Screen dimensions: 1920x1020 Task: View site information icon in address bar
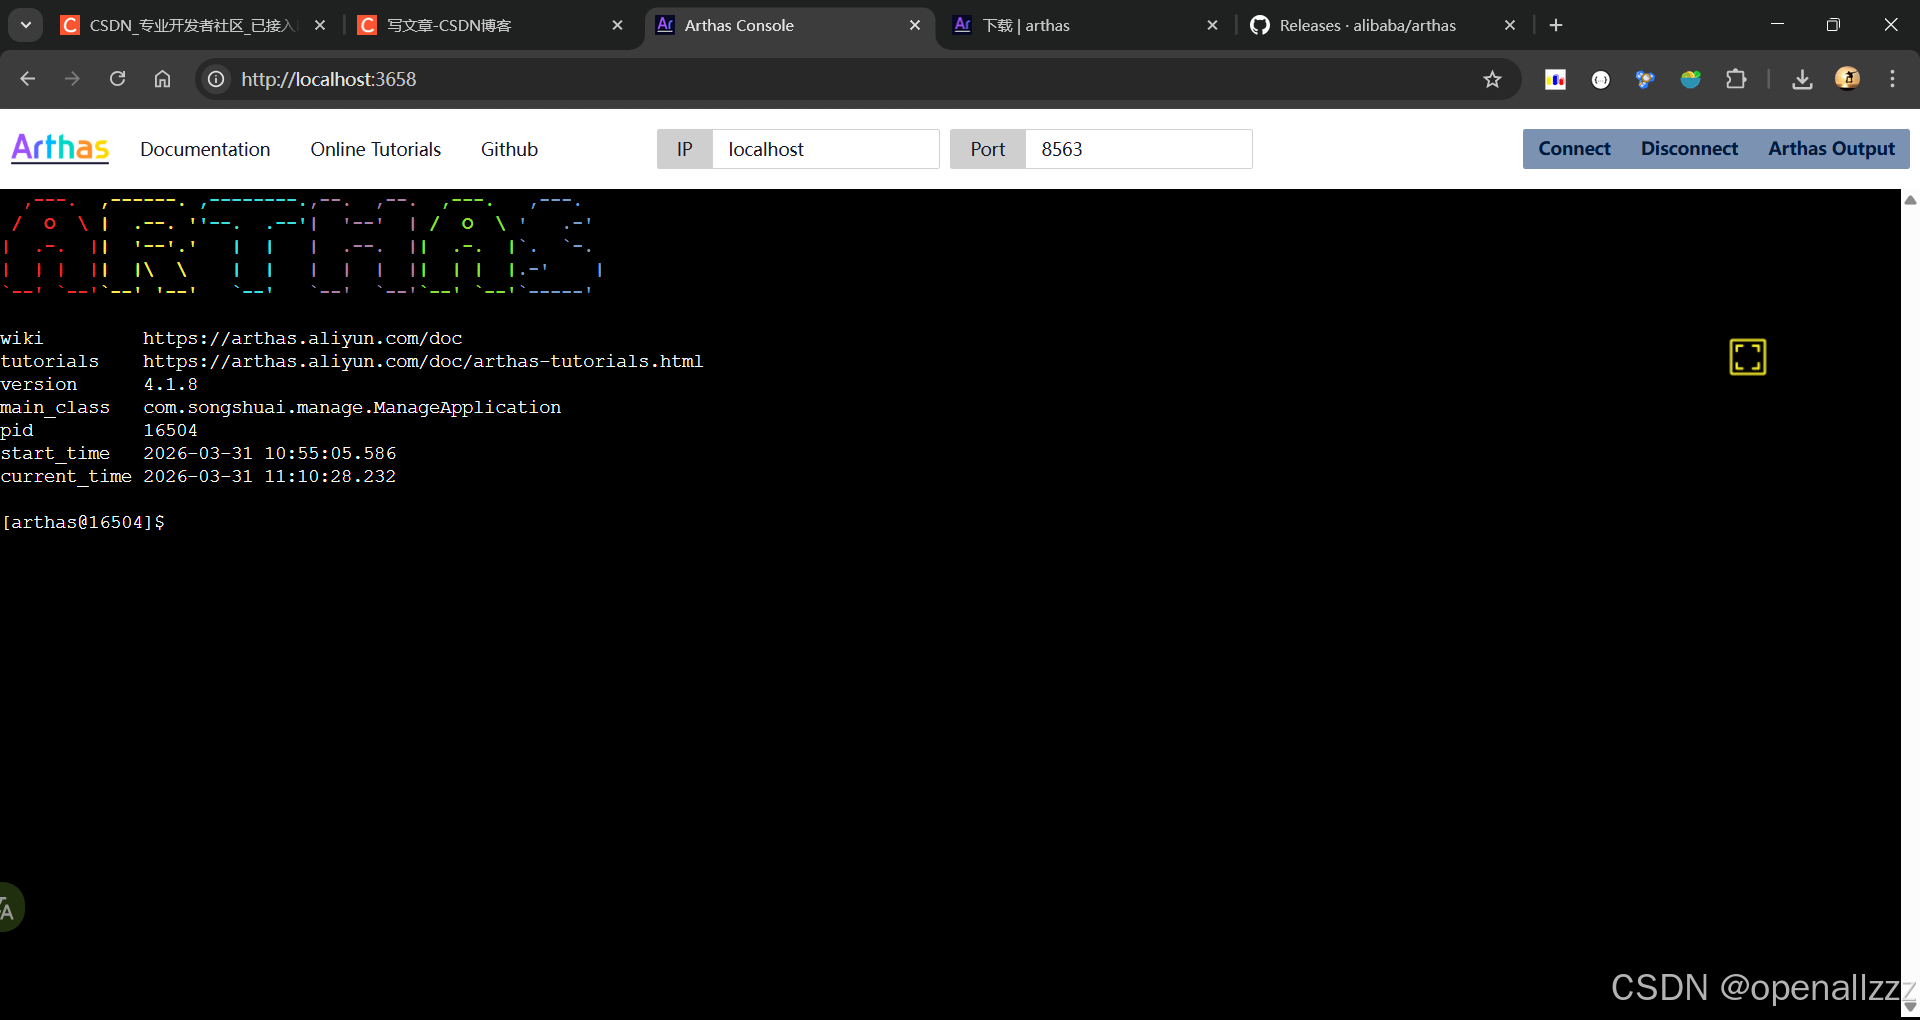click(216, 79)
